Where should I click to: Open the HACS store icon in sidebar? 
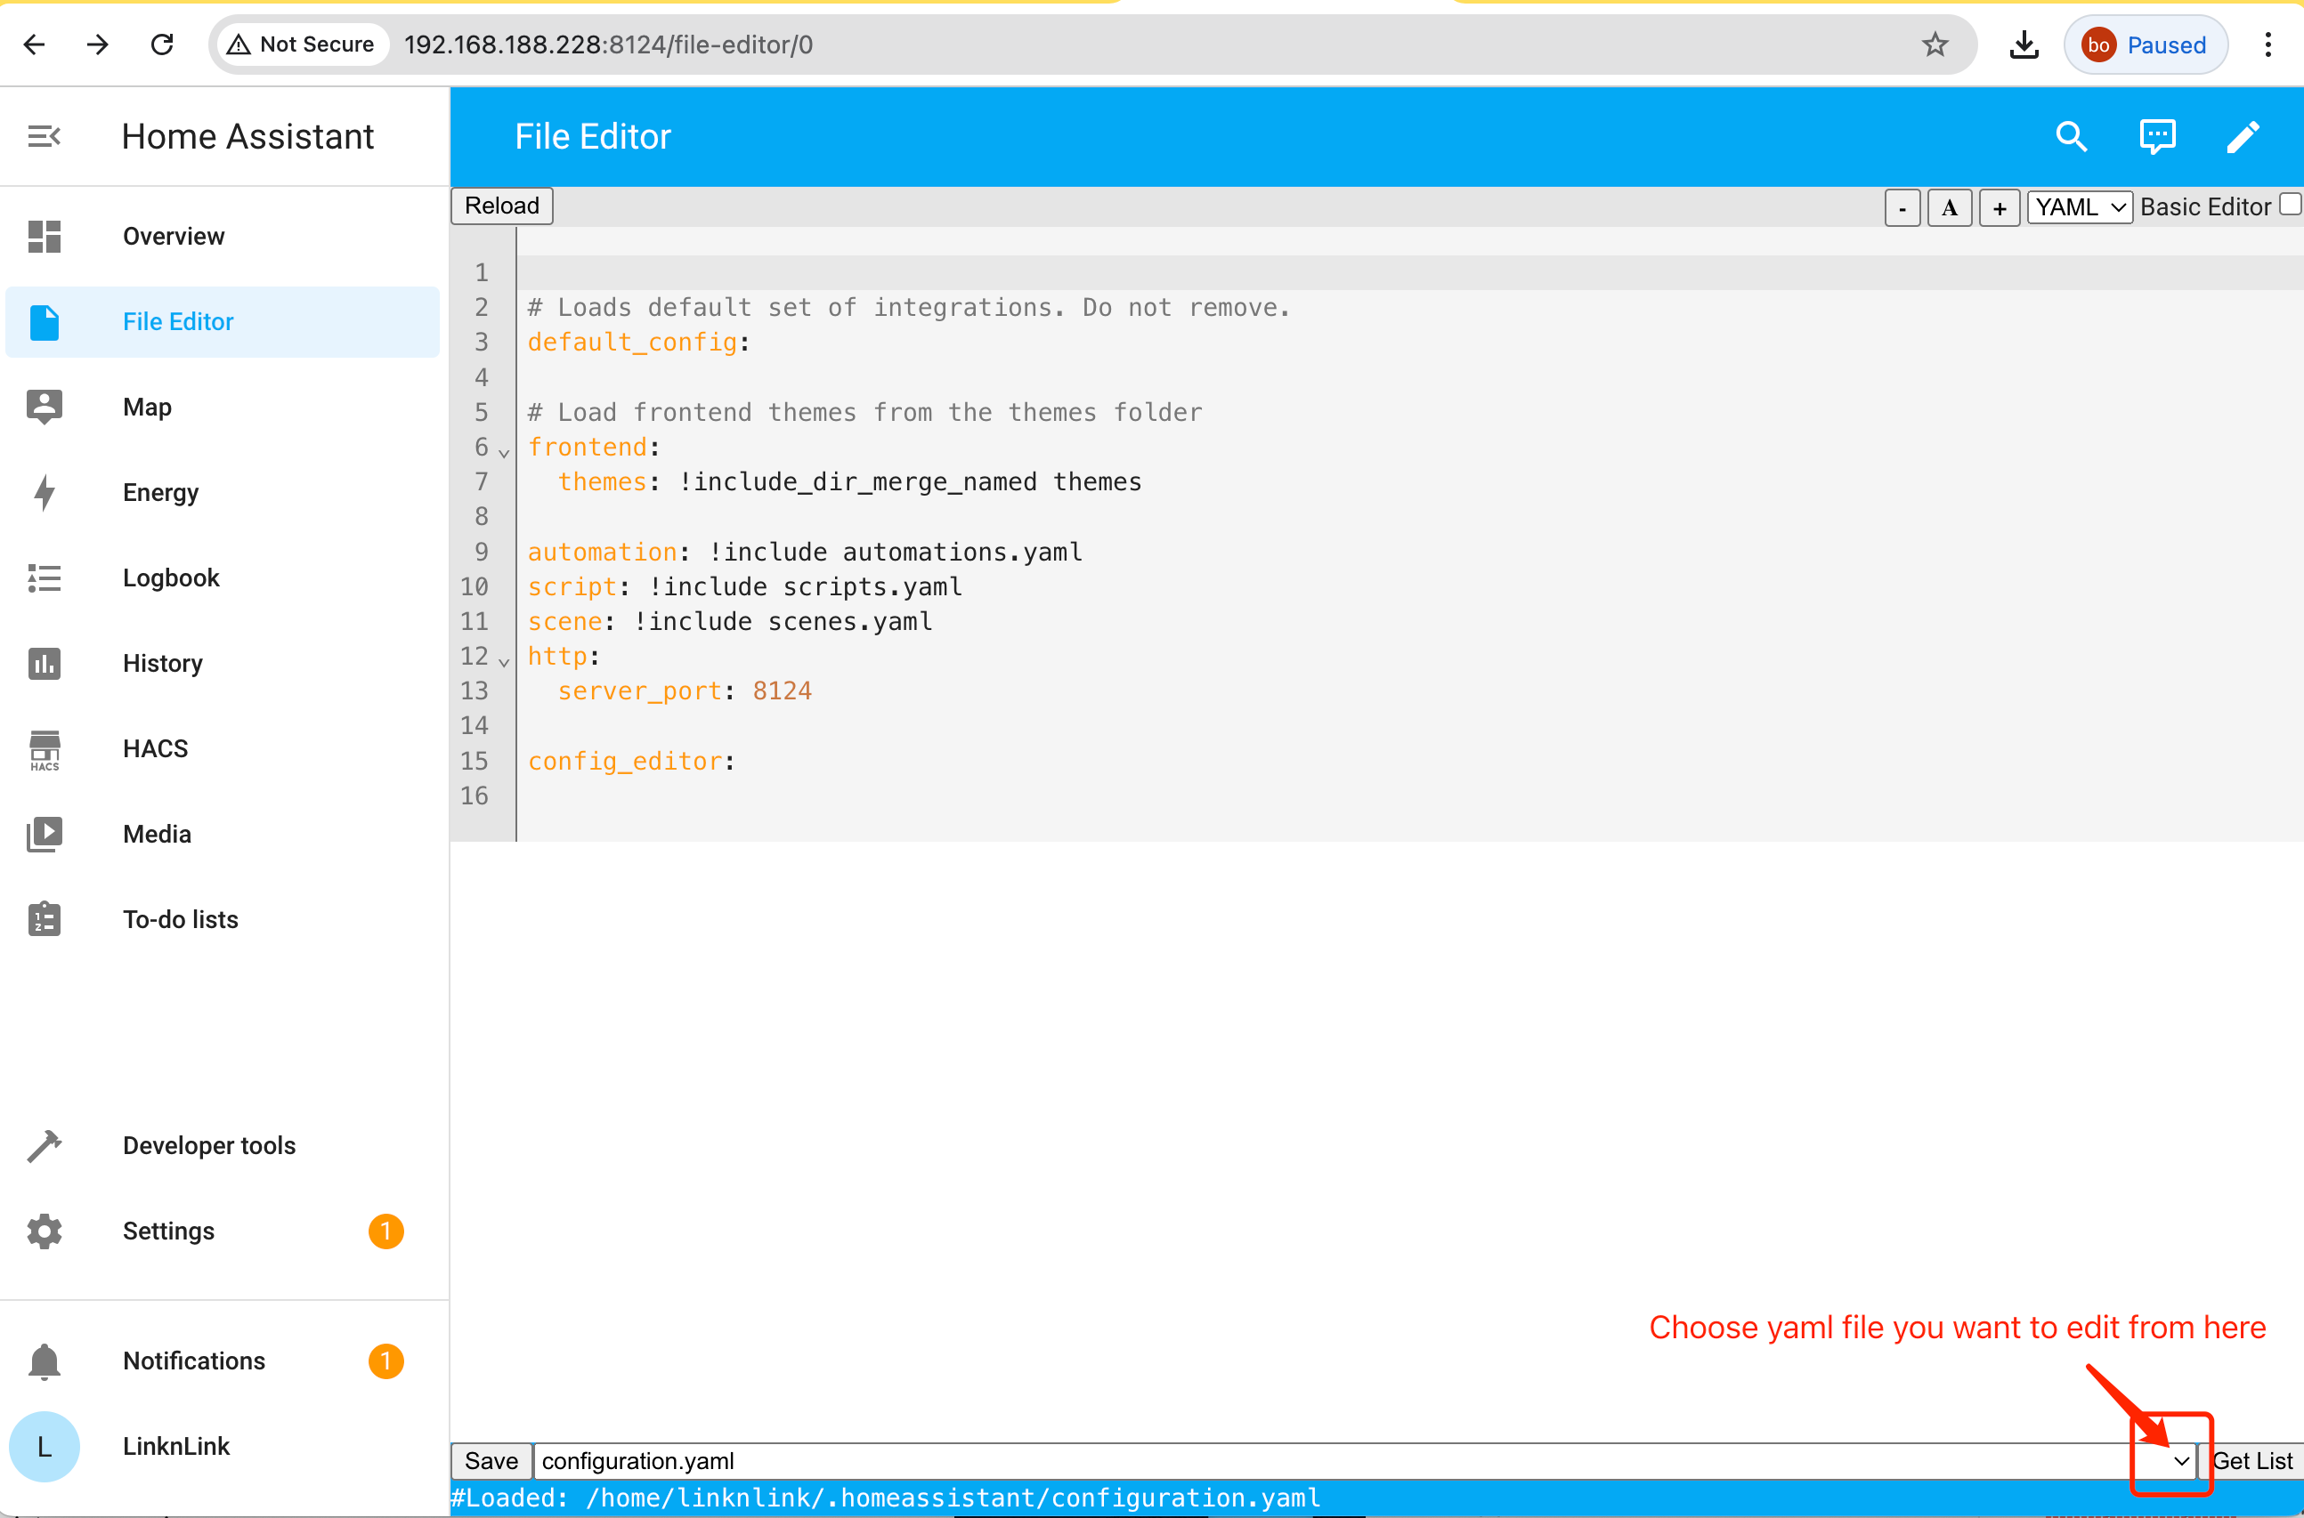point(44,749)
